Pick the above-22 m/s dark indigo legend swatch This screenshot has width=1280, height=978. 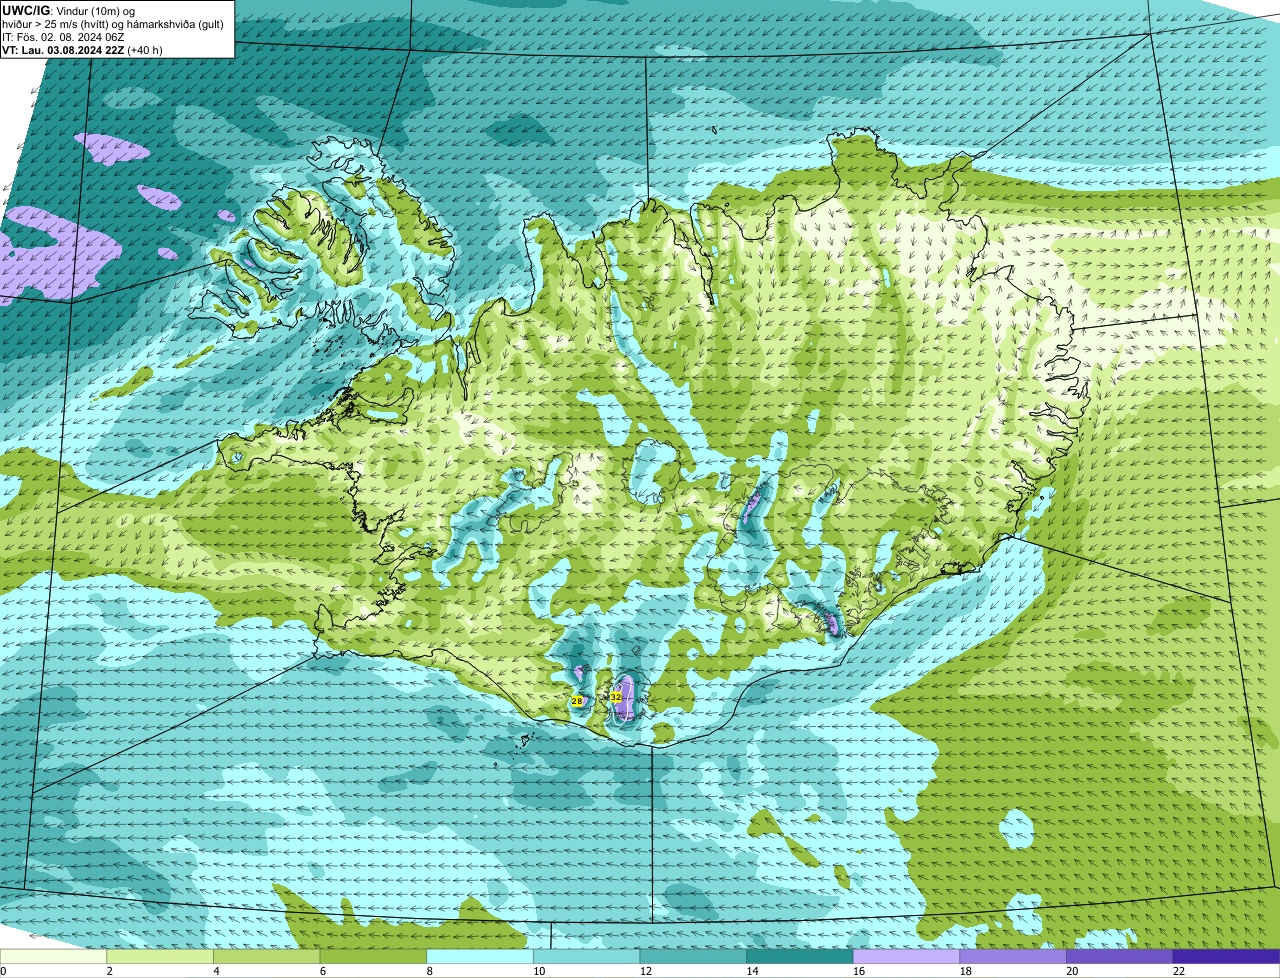click(x=1226, y=956)
